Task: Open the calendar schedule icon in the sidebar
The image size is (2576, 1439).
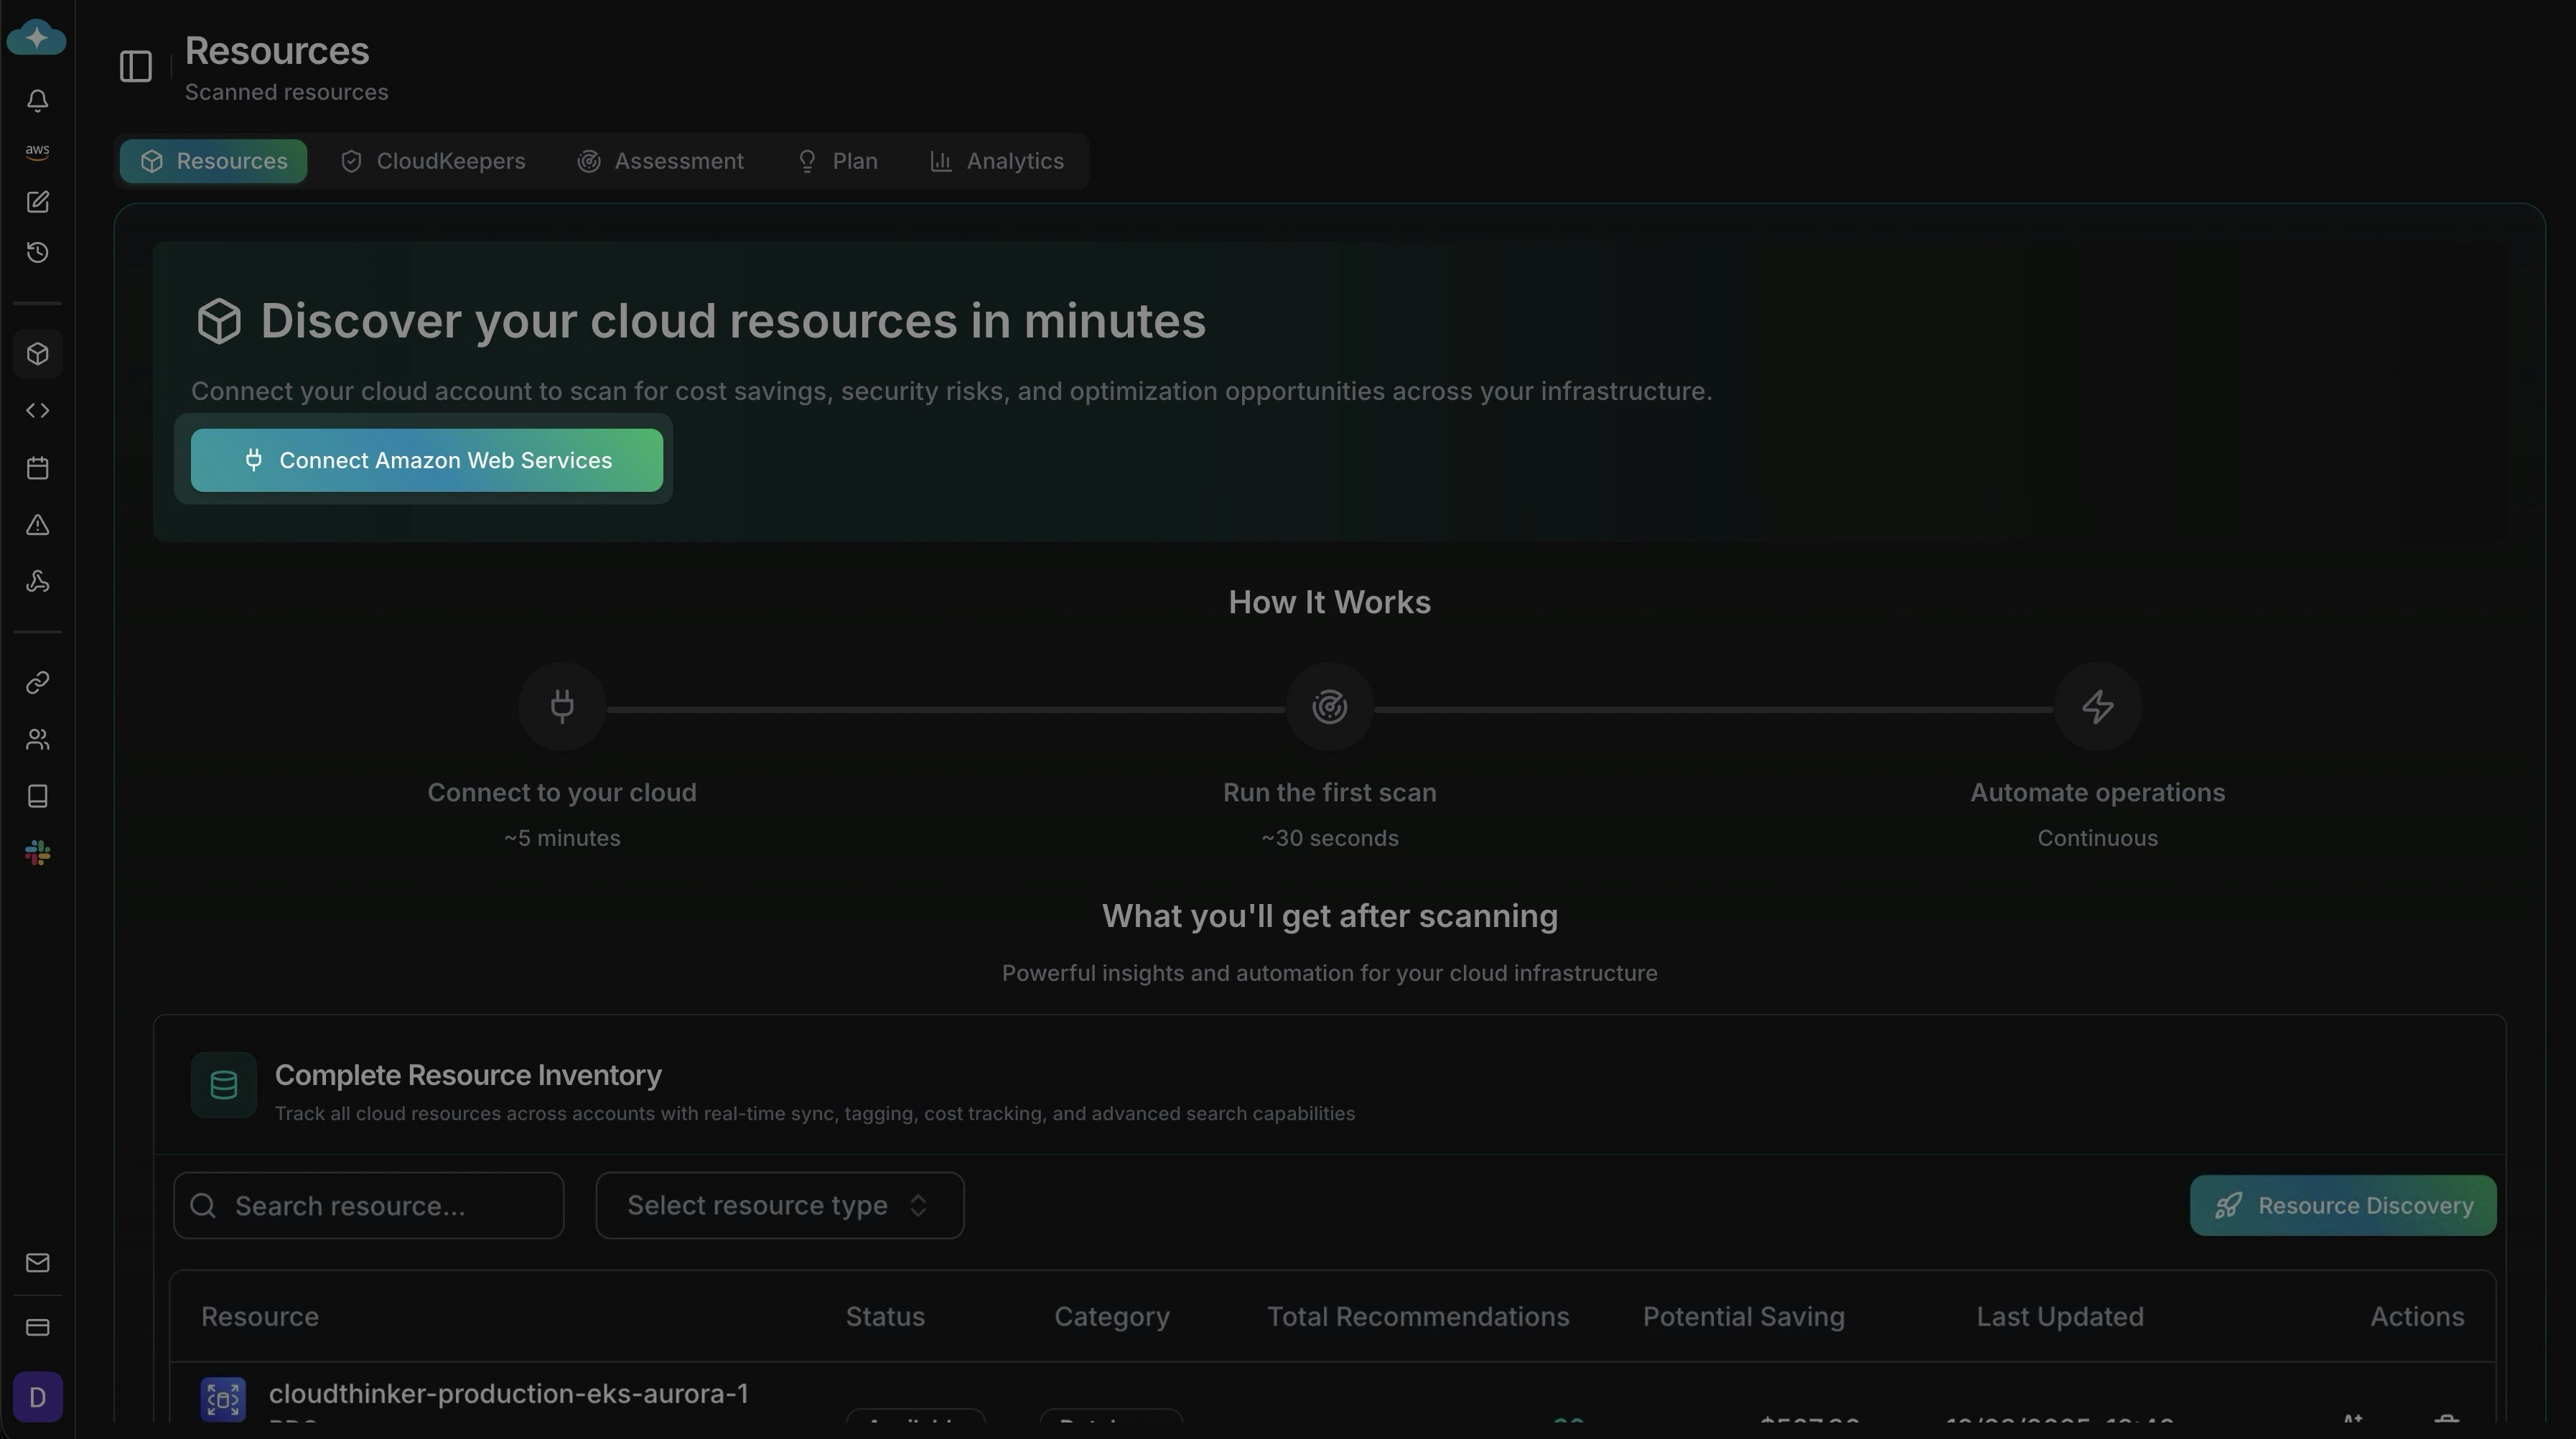Action: coord(37,467)
